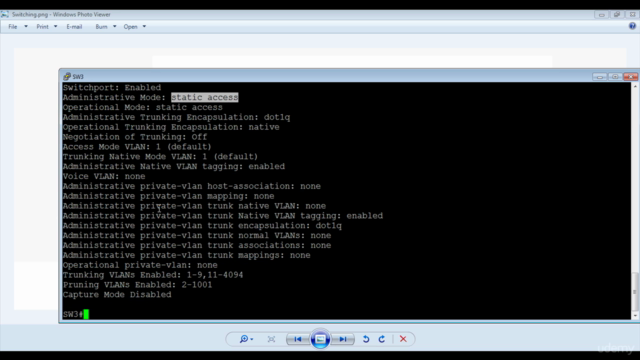Viewport: 640px width, 360px height.
Task: Open the File menu in Photo Viewer
Action: pos(13,27)
